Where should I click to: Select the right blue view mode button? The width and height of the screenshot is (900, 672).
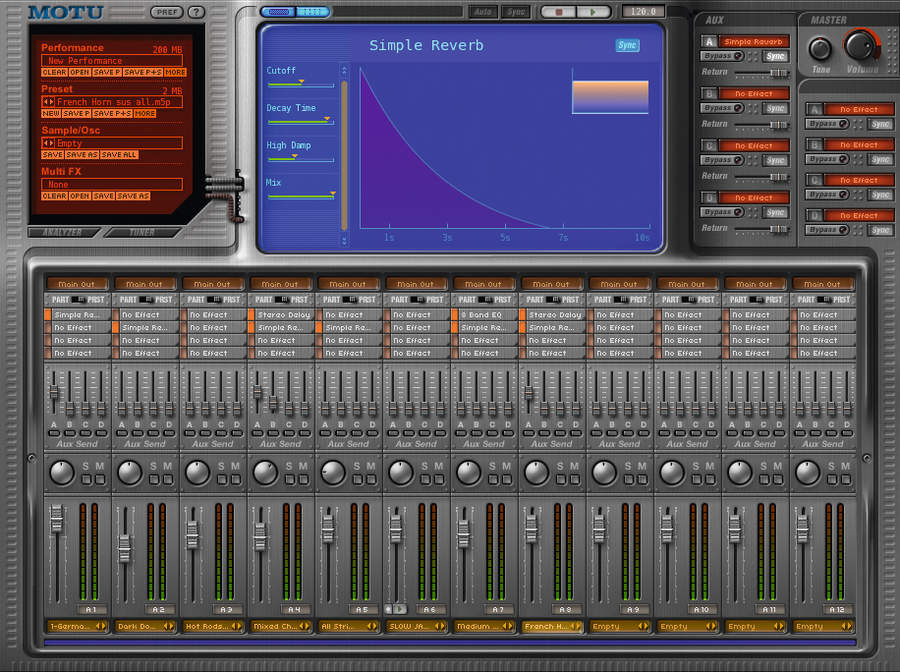[313, 12]
